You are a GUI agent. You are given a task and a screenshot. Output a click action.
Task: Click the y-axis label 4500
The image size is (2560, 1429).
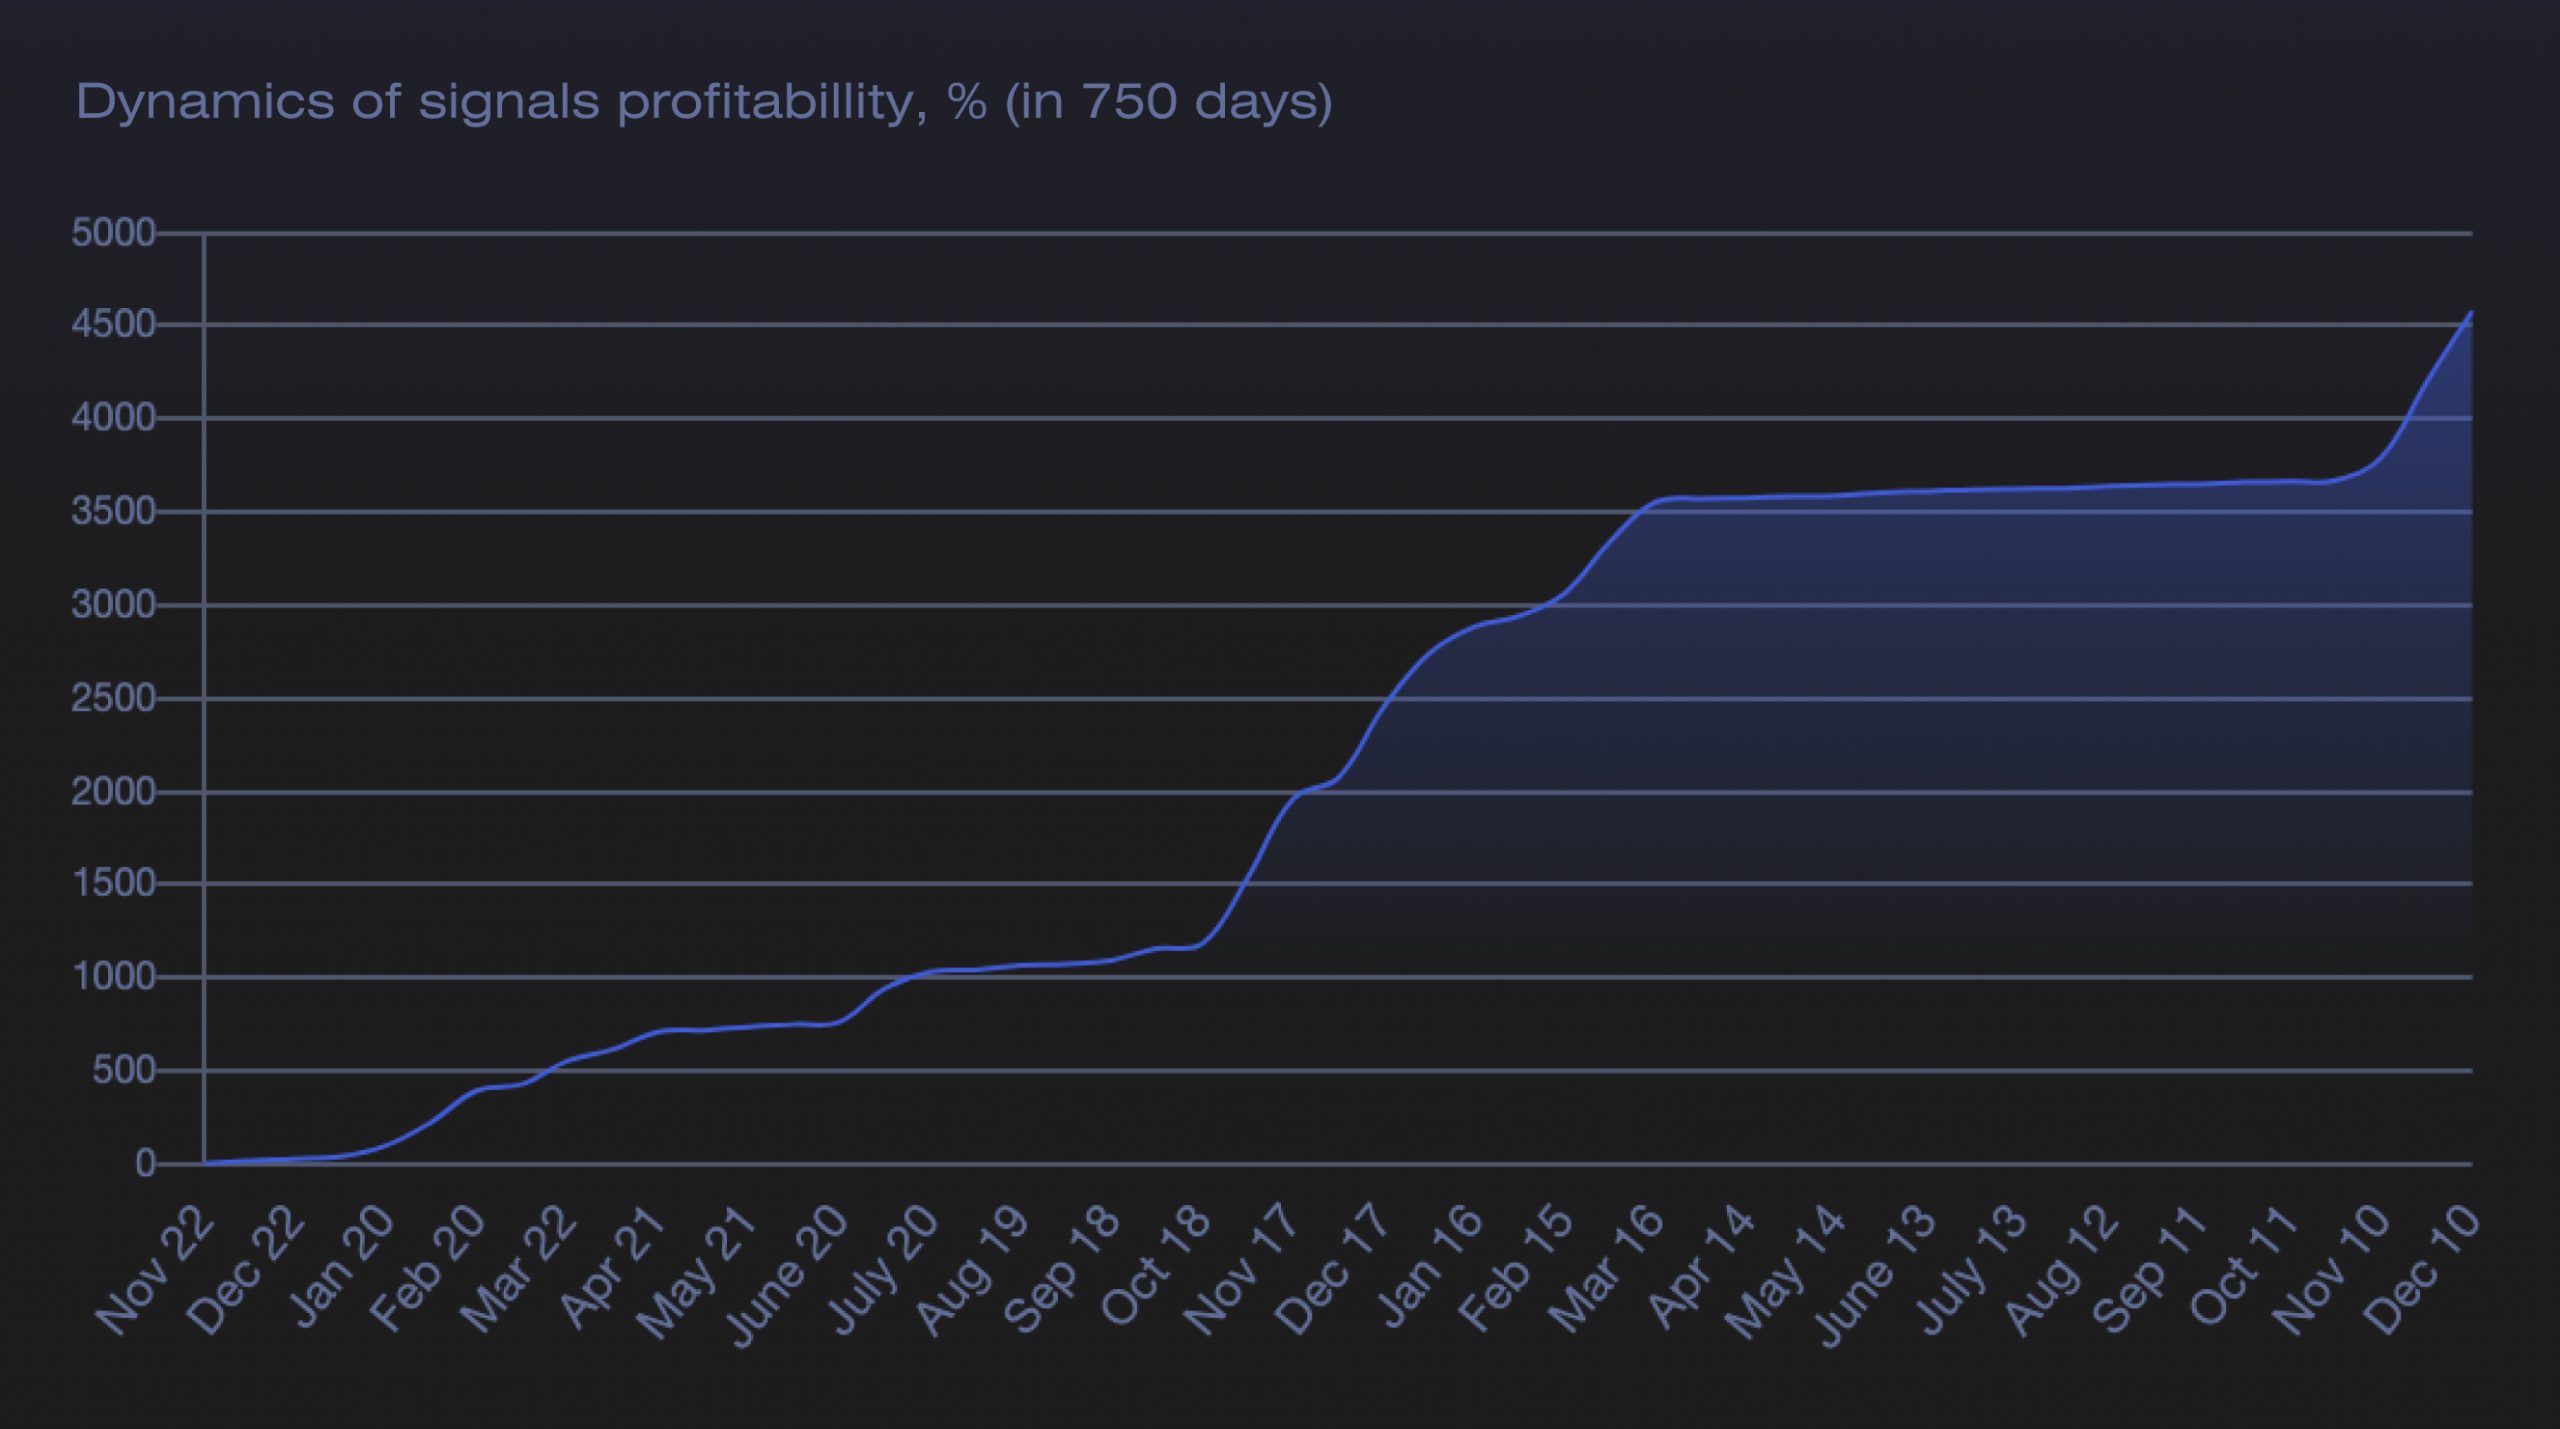[x=113, y=325]
